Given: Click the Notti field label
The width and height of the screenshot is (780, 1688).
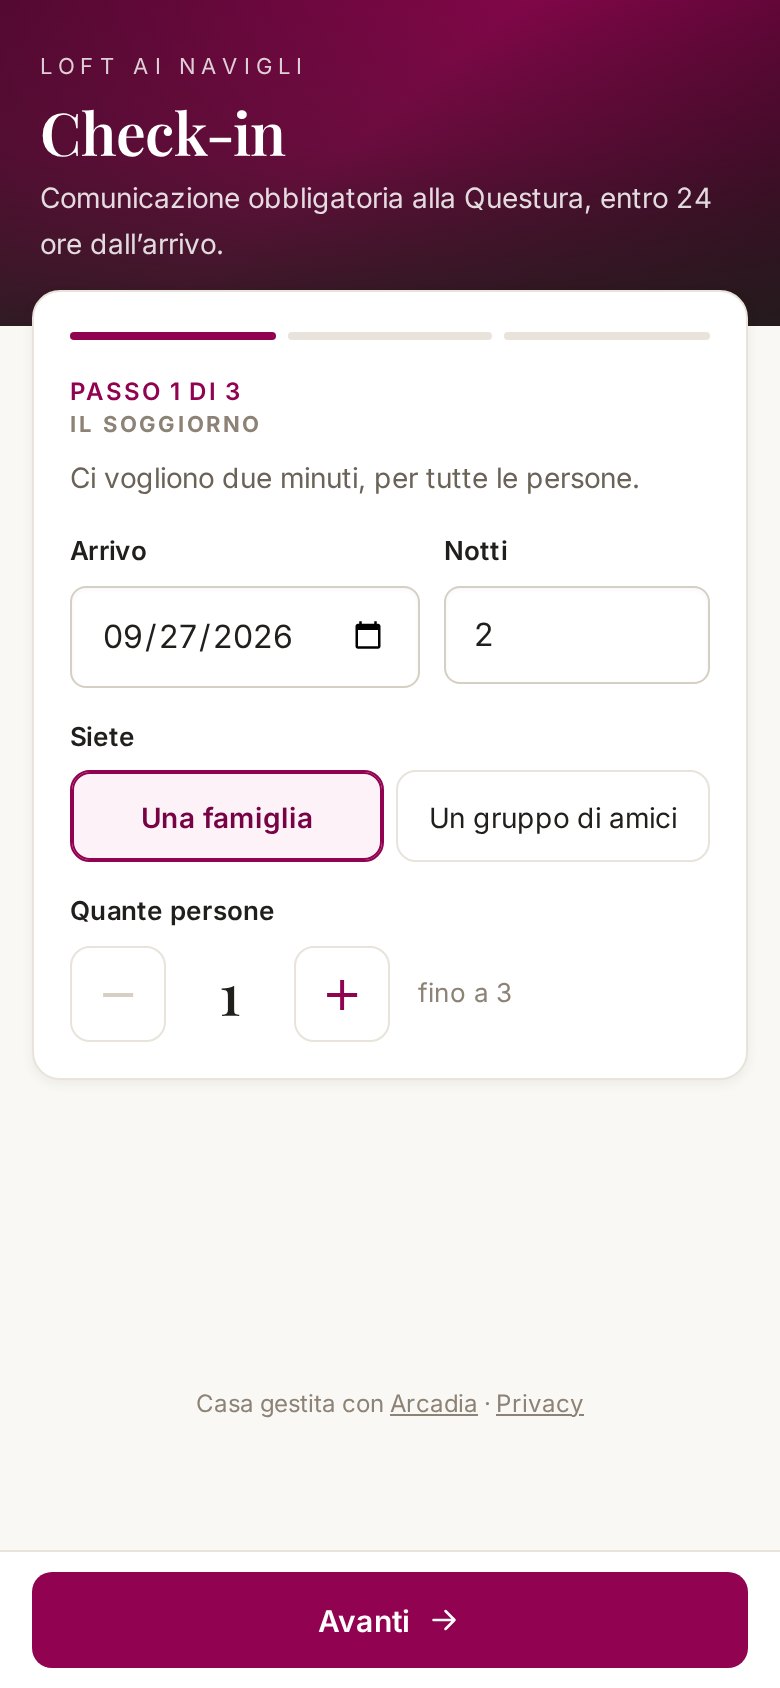Looking at the screenshot, I should (476, 551).
